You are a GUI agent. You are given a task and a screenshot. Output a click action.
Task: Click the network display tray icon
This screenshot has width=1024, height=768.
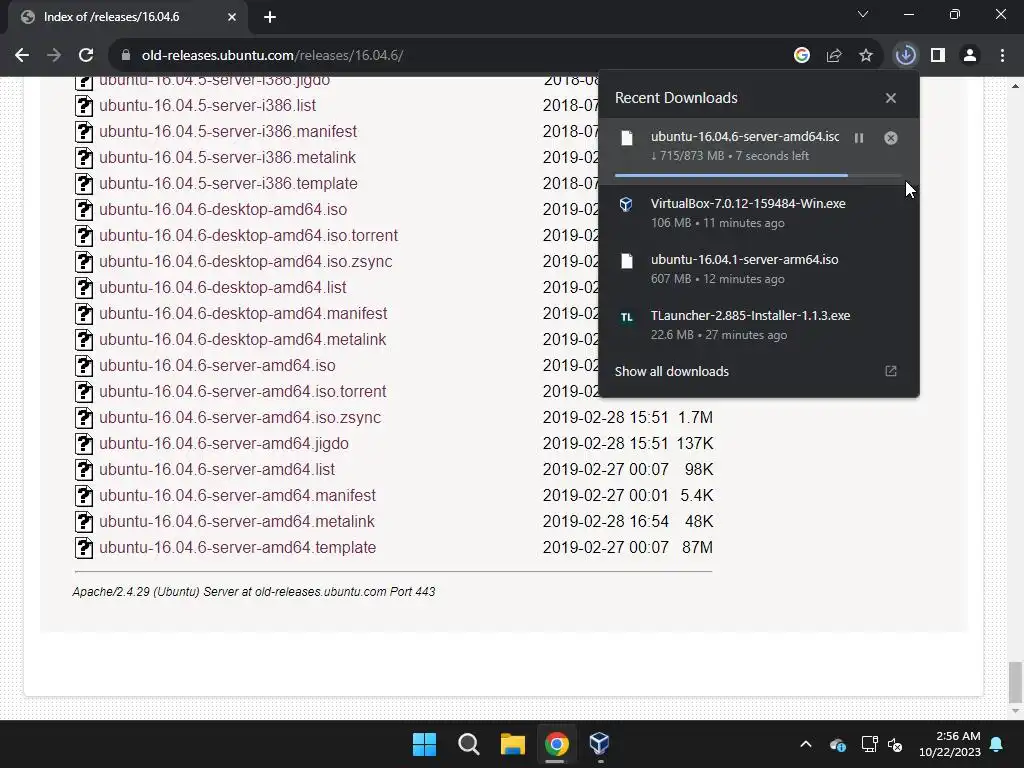click(869, 744)
